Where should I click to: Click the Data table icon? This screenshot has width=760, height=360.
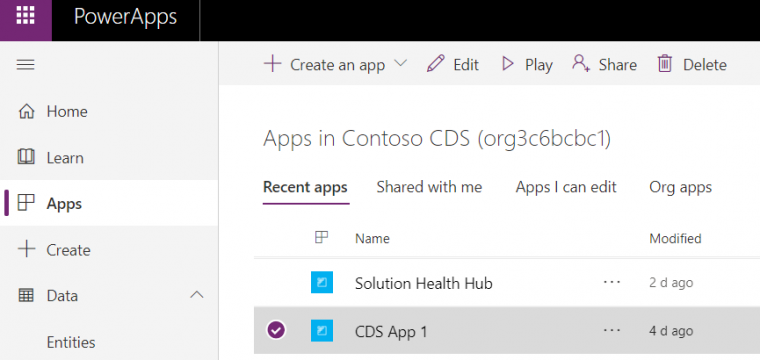[26, 296]
